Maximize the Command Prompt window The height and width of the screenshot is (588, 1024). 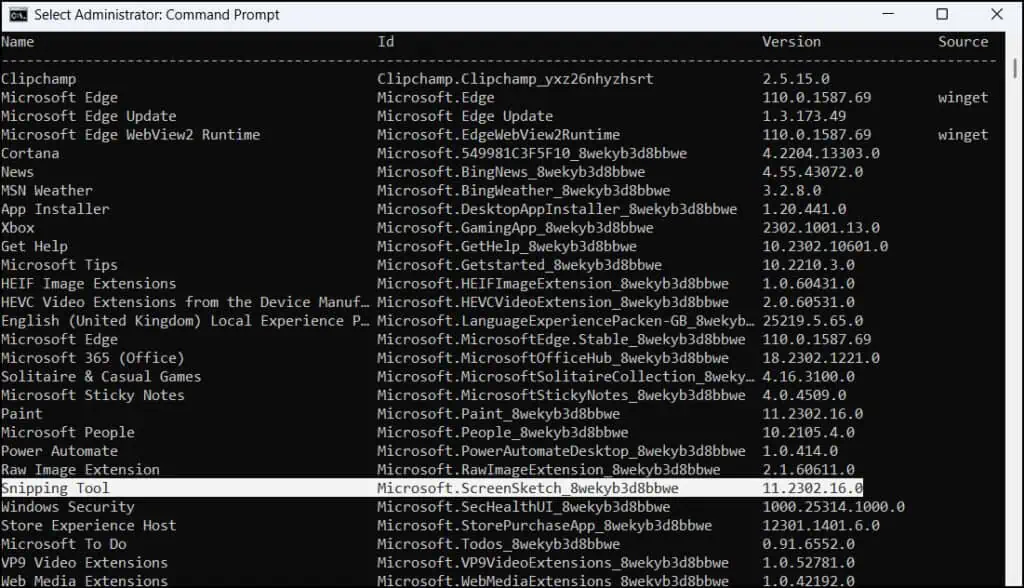(942, 14)
